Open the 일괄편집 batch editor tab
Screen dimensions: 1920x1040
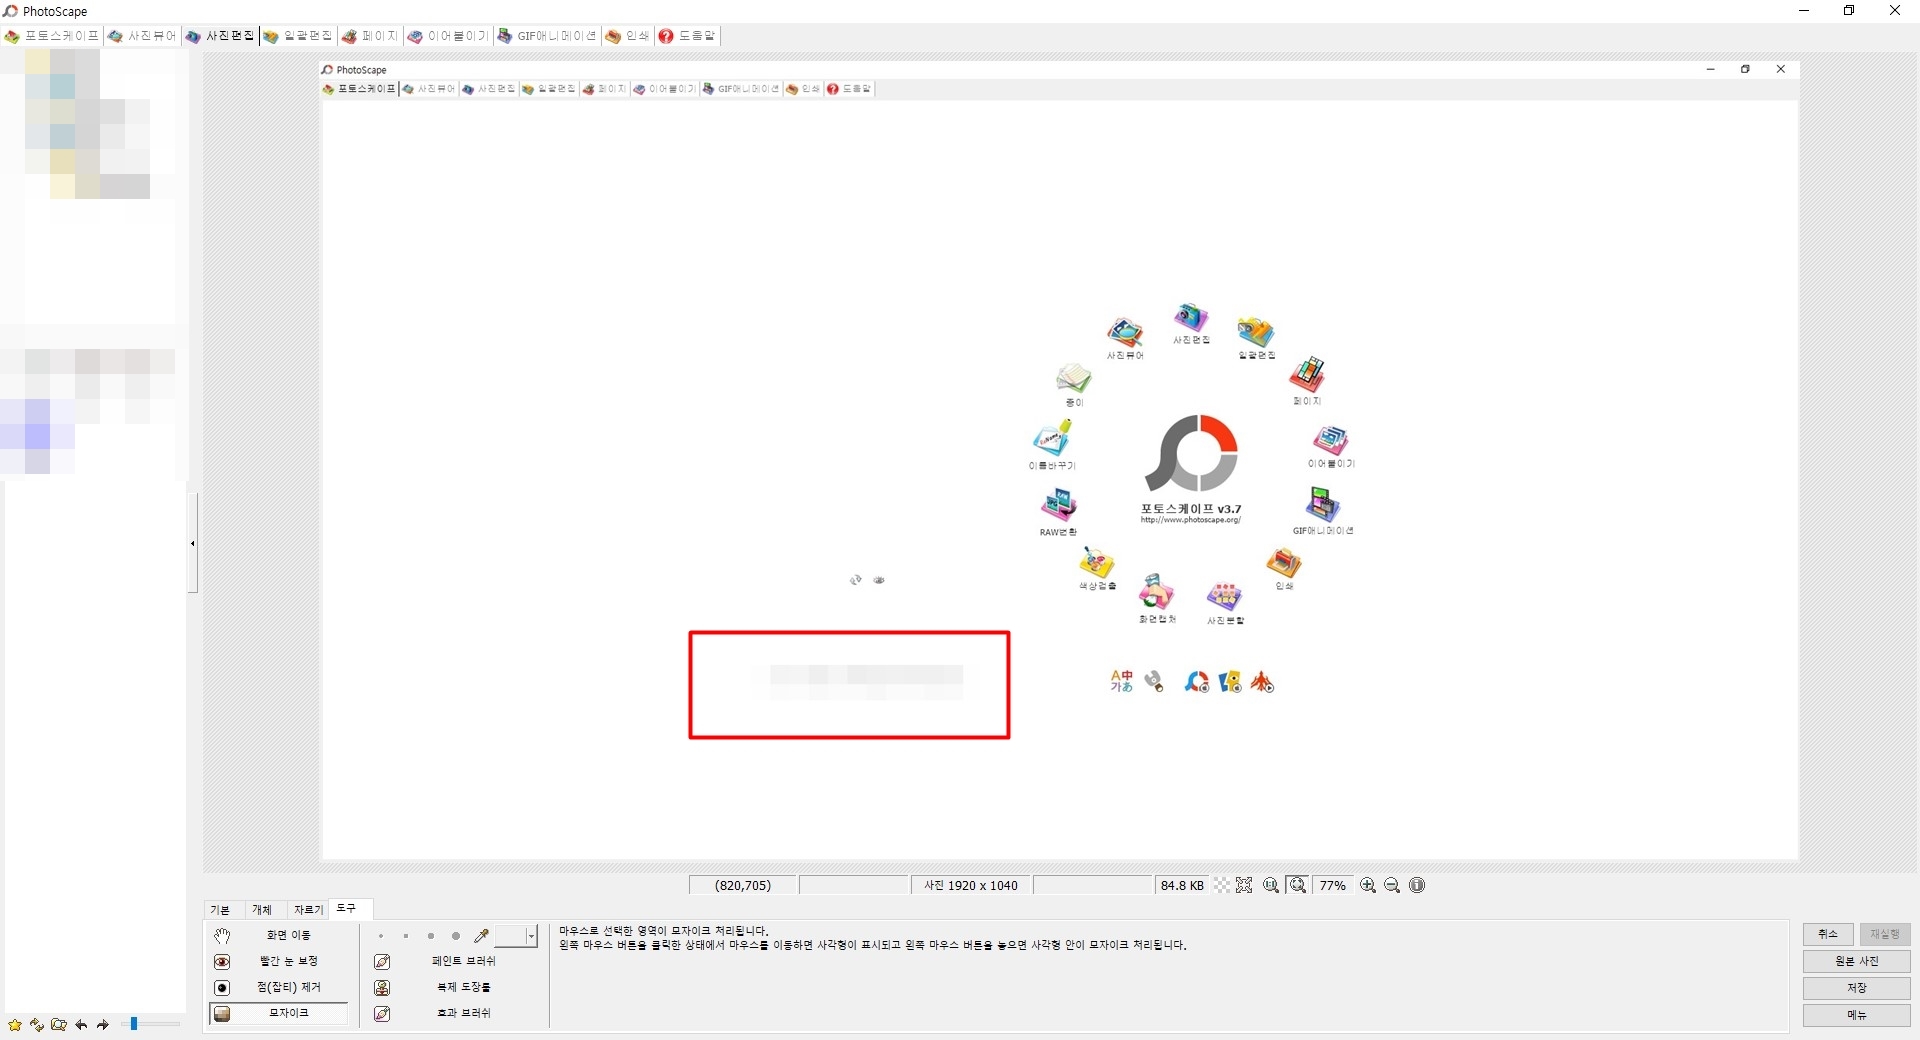298,36
